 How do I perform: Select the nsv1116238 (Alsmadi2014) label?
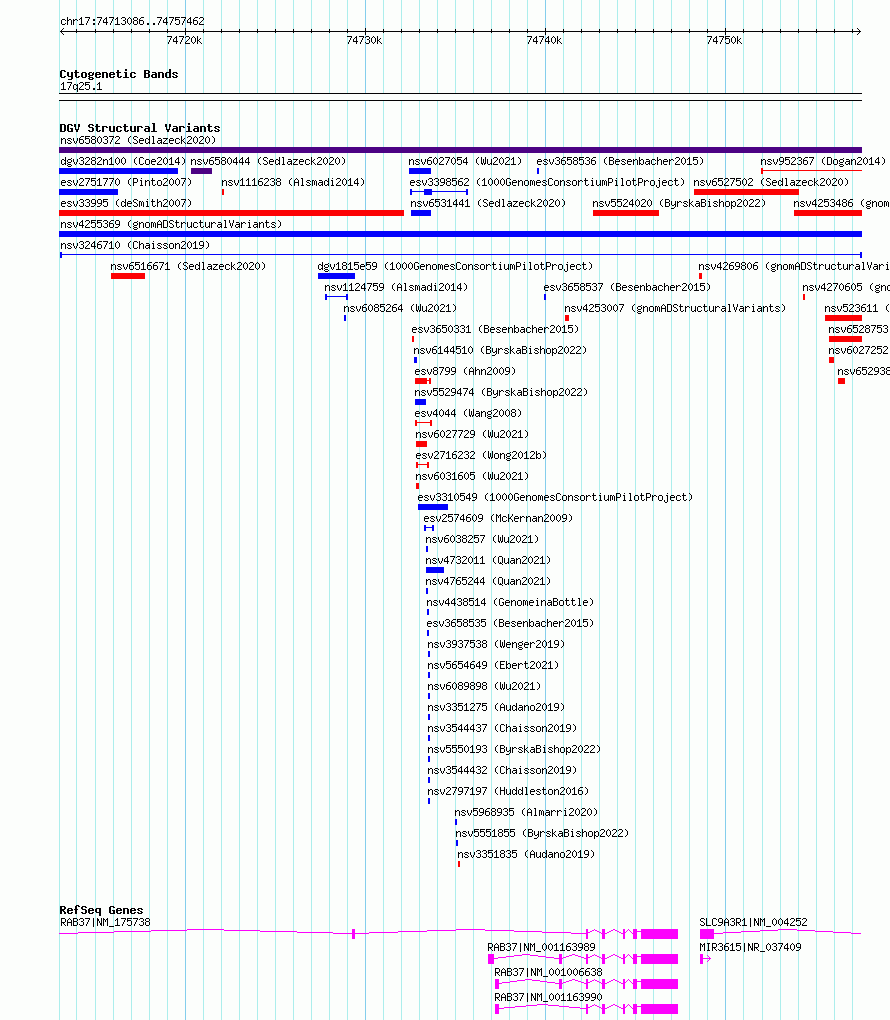pos(293,182)
